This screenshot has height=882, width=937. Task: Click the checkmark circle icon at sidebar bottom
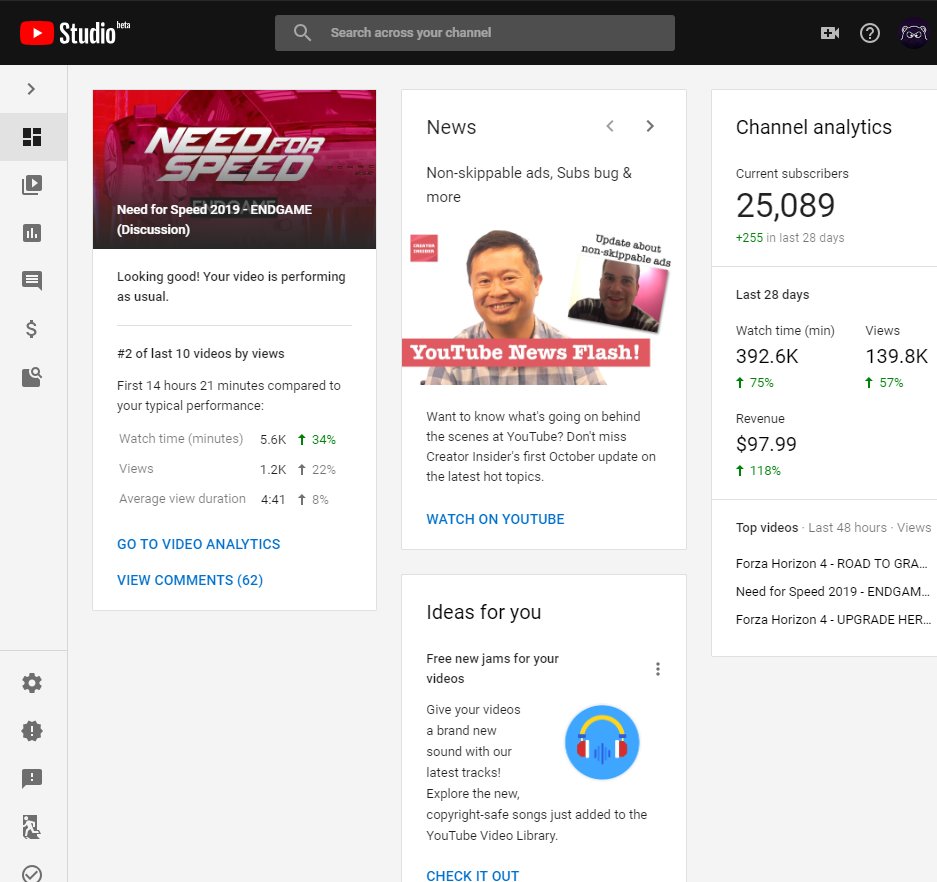click(32, 874)
